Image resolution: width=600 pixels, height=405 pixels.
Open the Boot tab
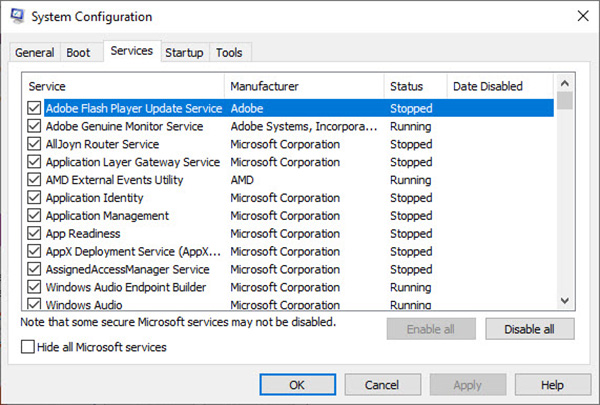pos(77,53)
